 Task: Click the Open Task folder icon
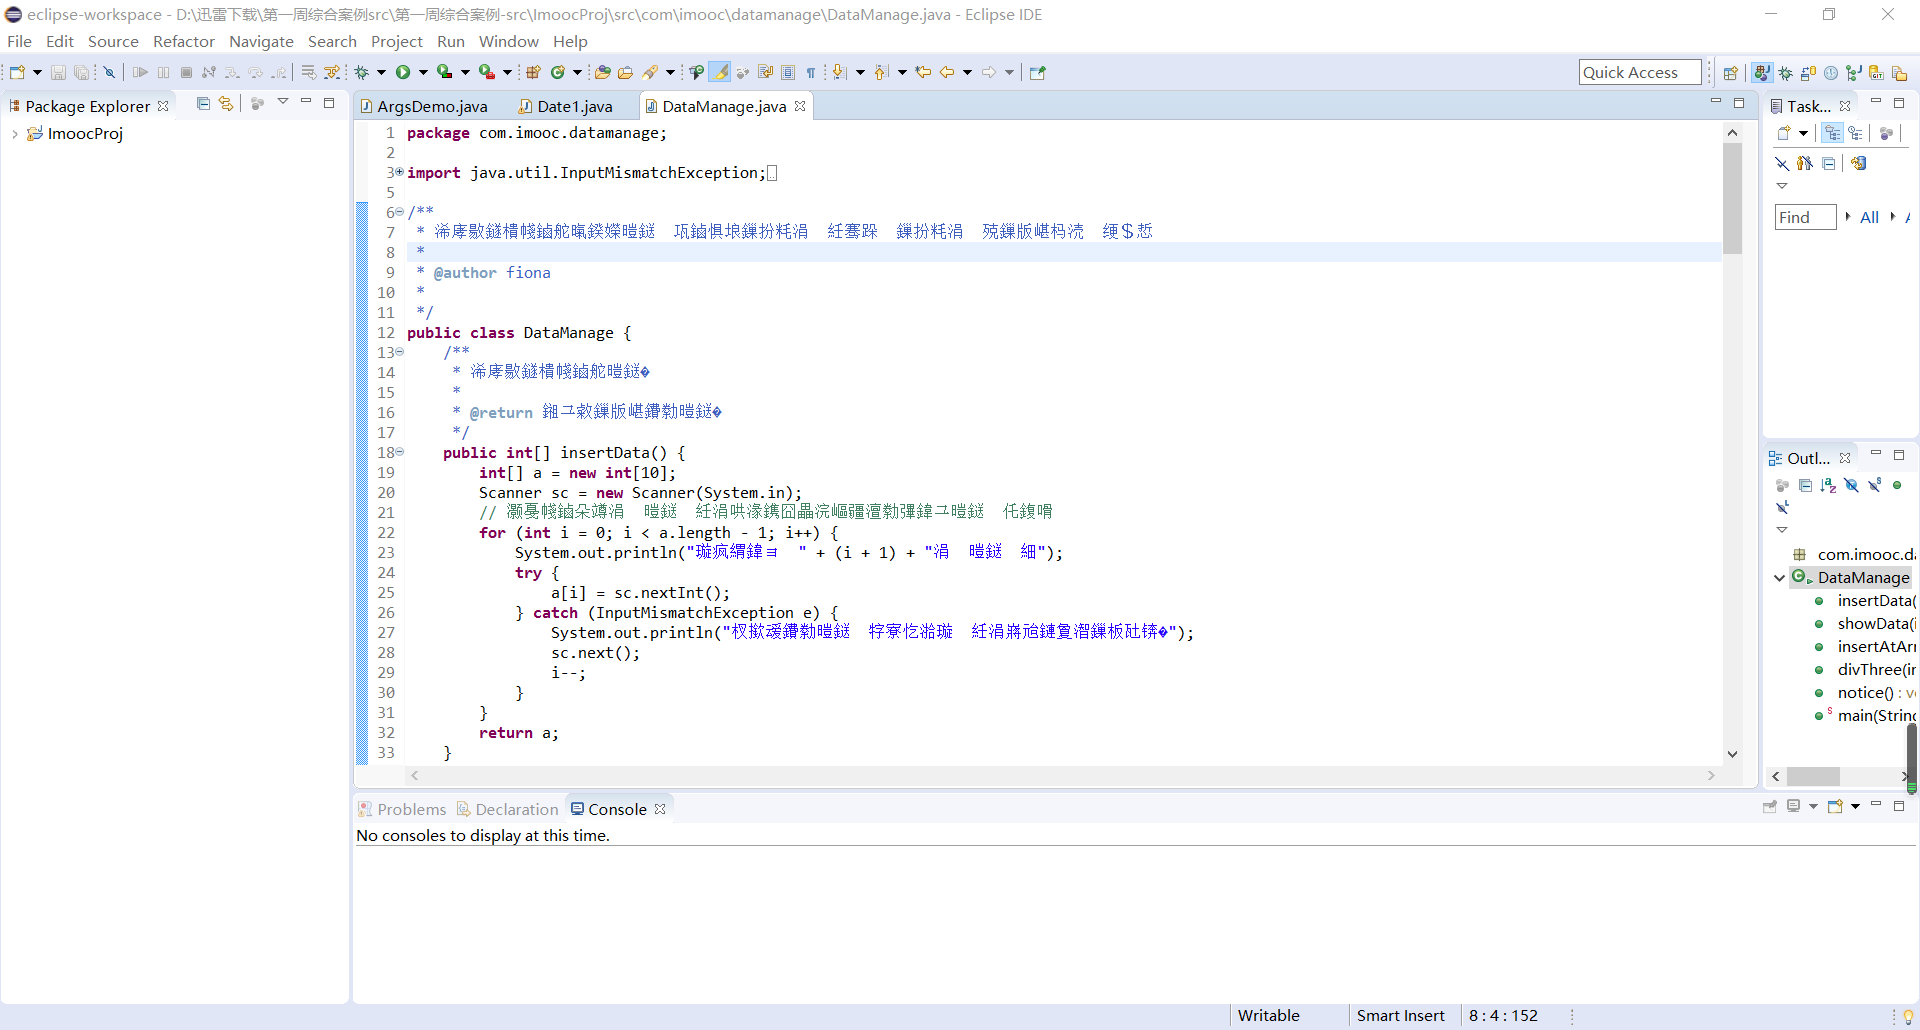(626, 72)
